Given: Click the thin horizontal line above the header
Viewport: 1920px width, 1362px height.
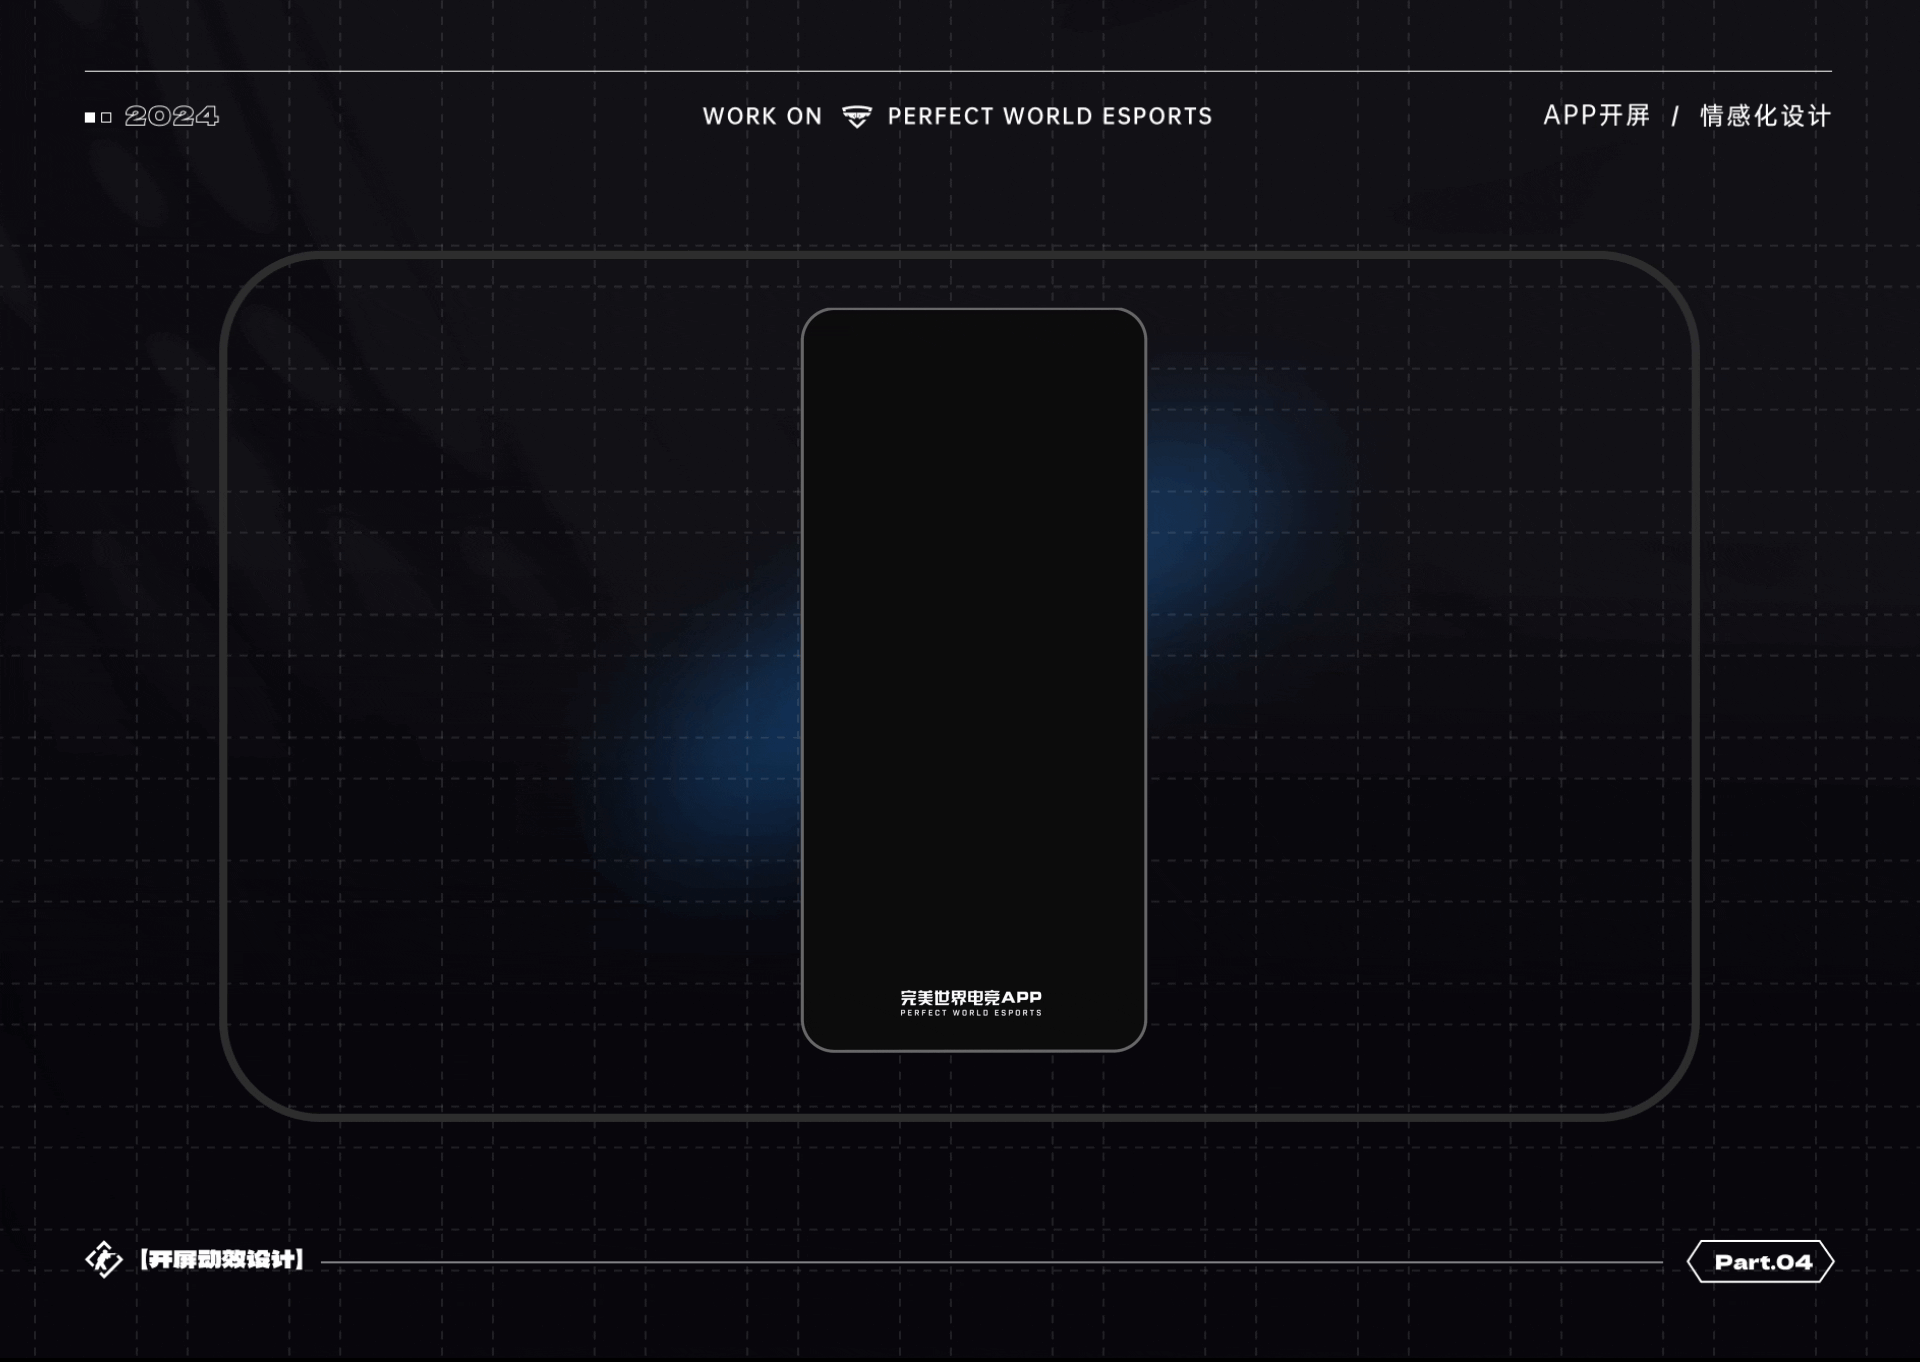Looking at the screenshot, I should coord(958,71).
